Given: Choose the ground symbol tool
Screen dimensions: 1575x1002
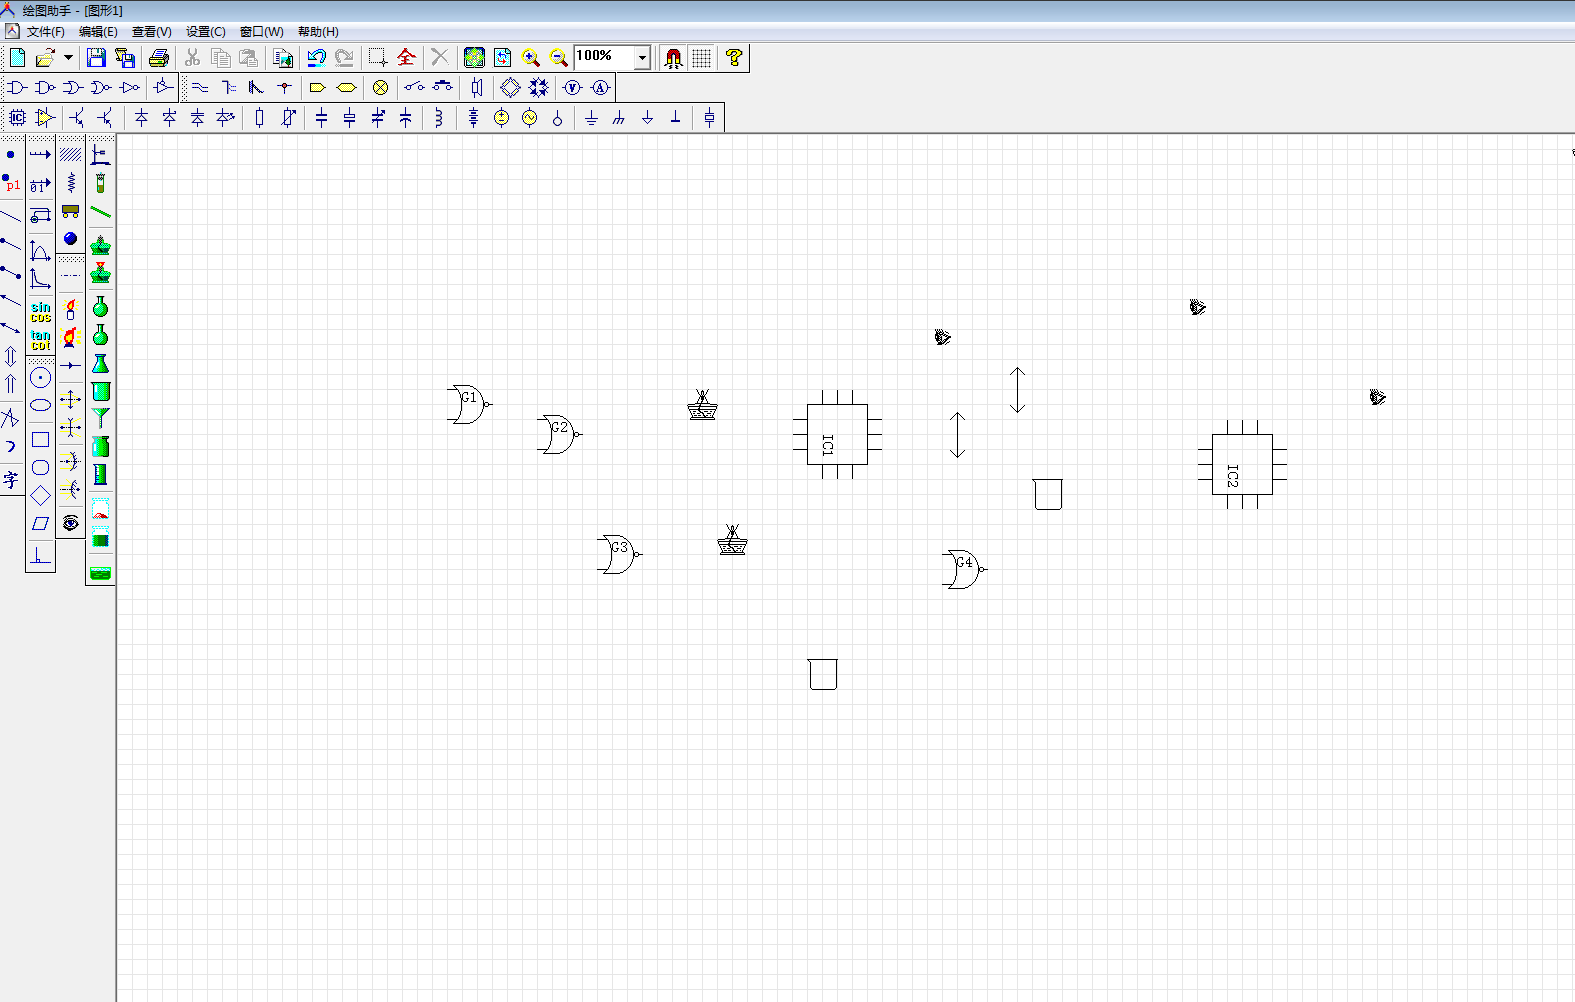Looking at the screenshot, I should pos(591,118).
